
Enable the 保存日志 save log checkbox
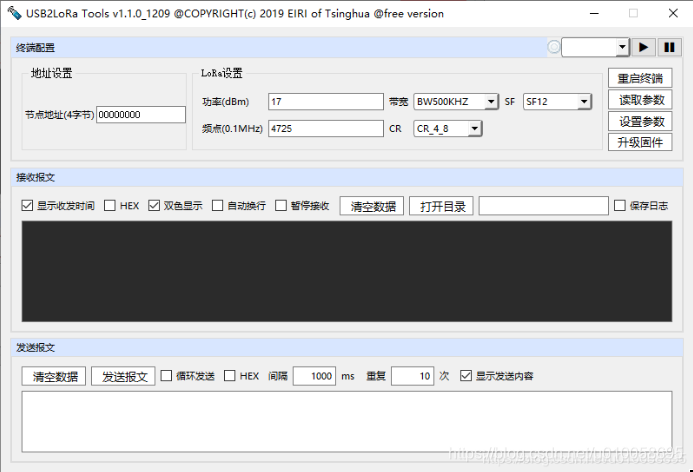[x=620, y=206]
